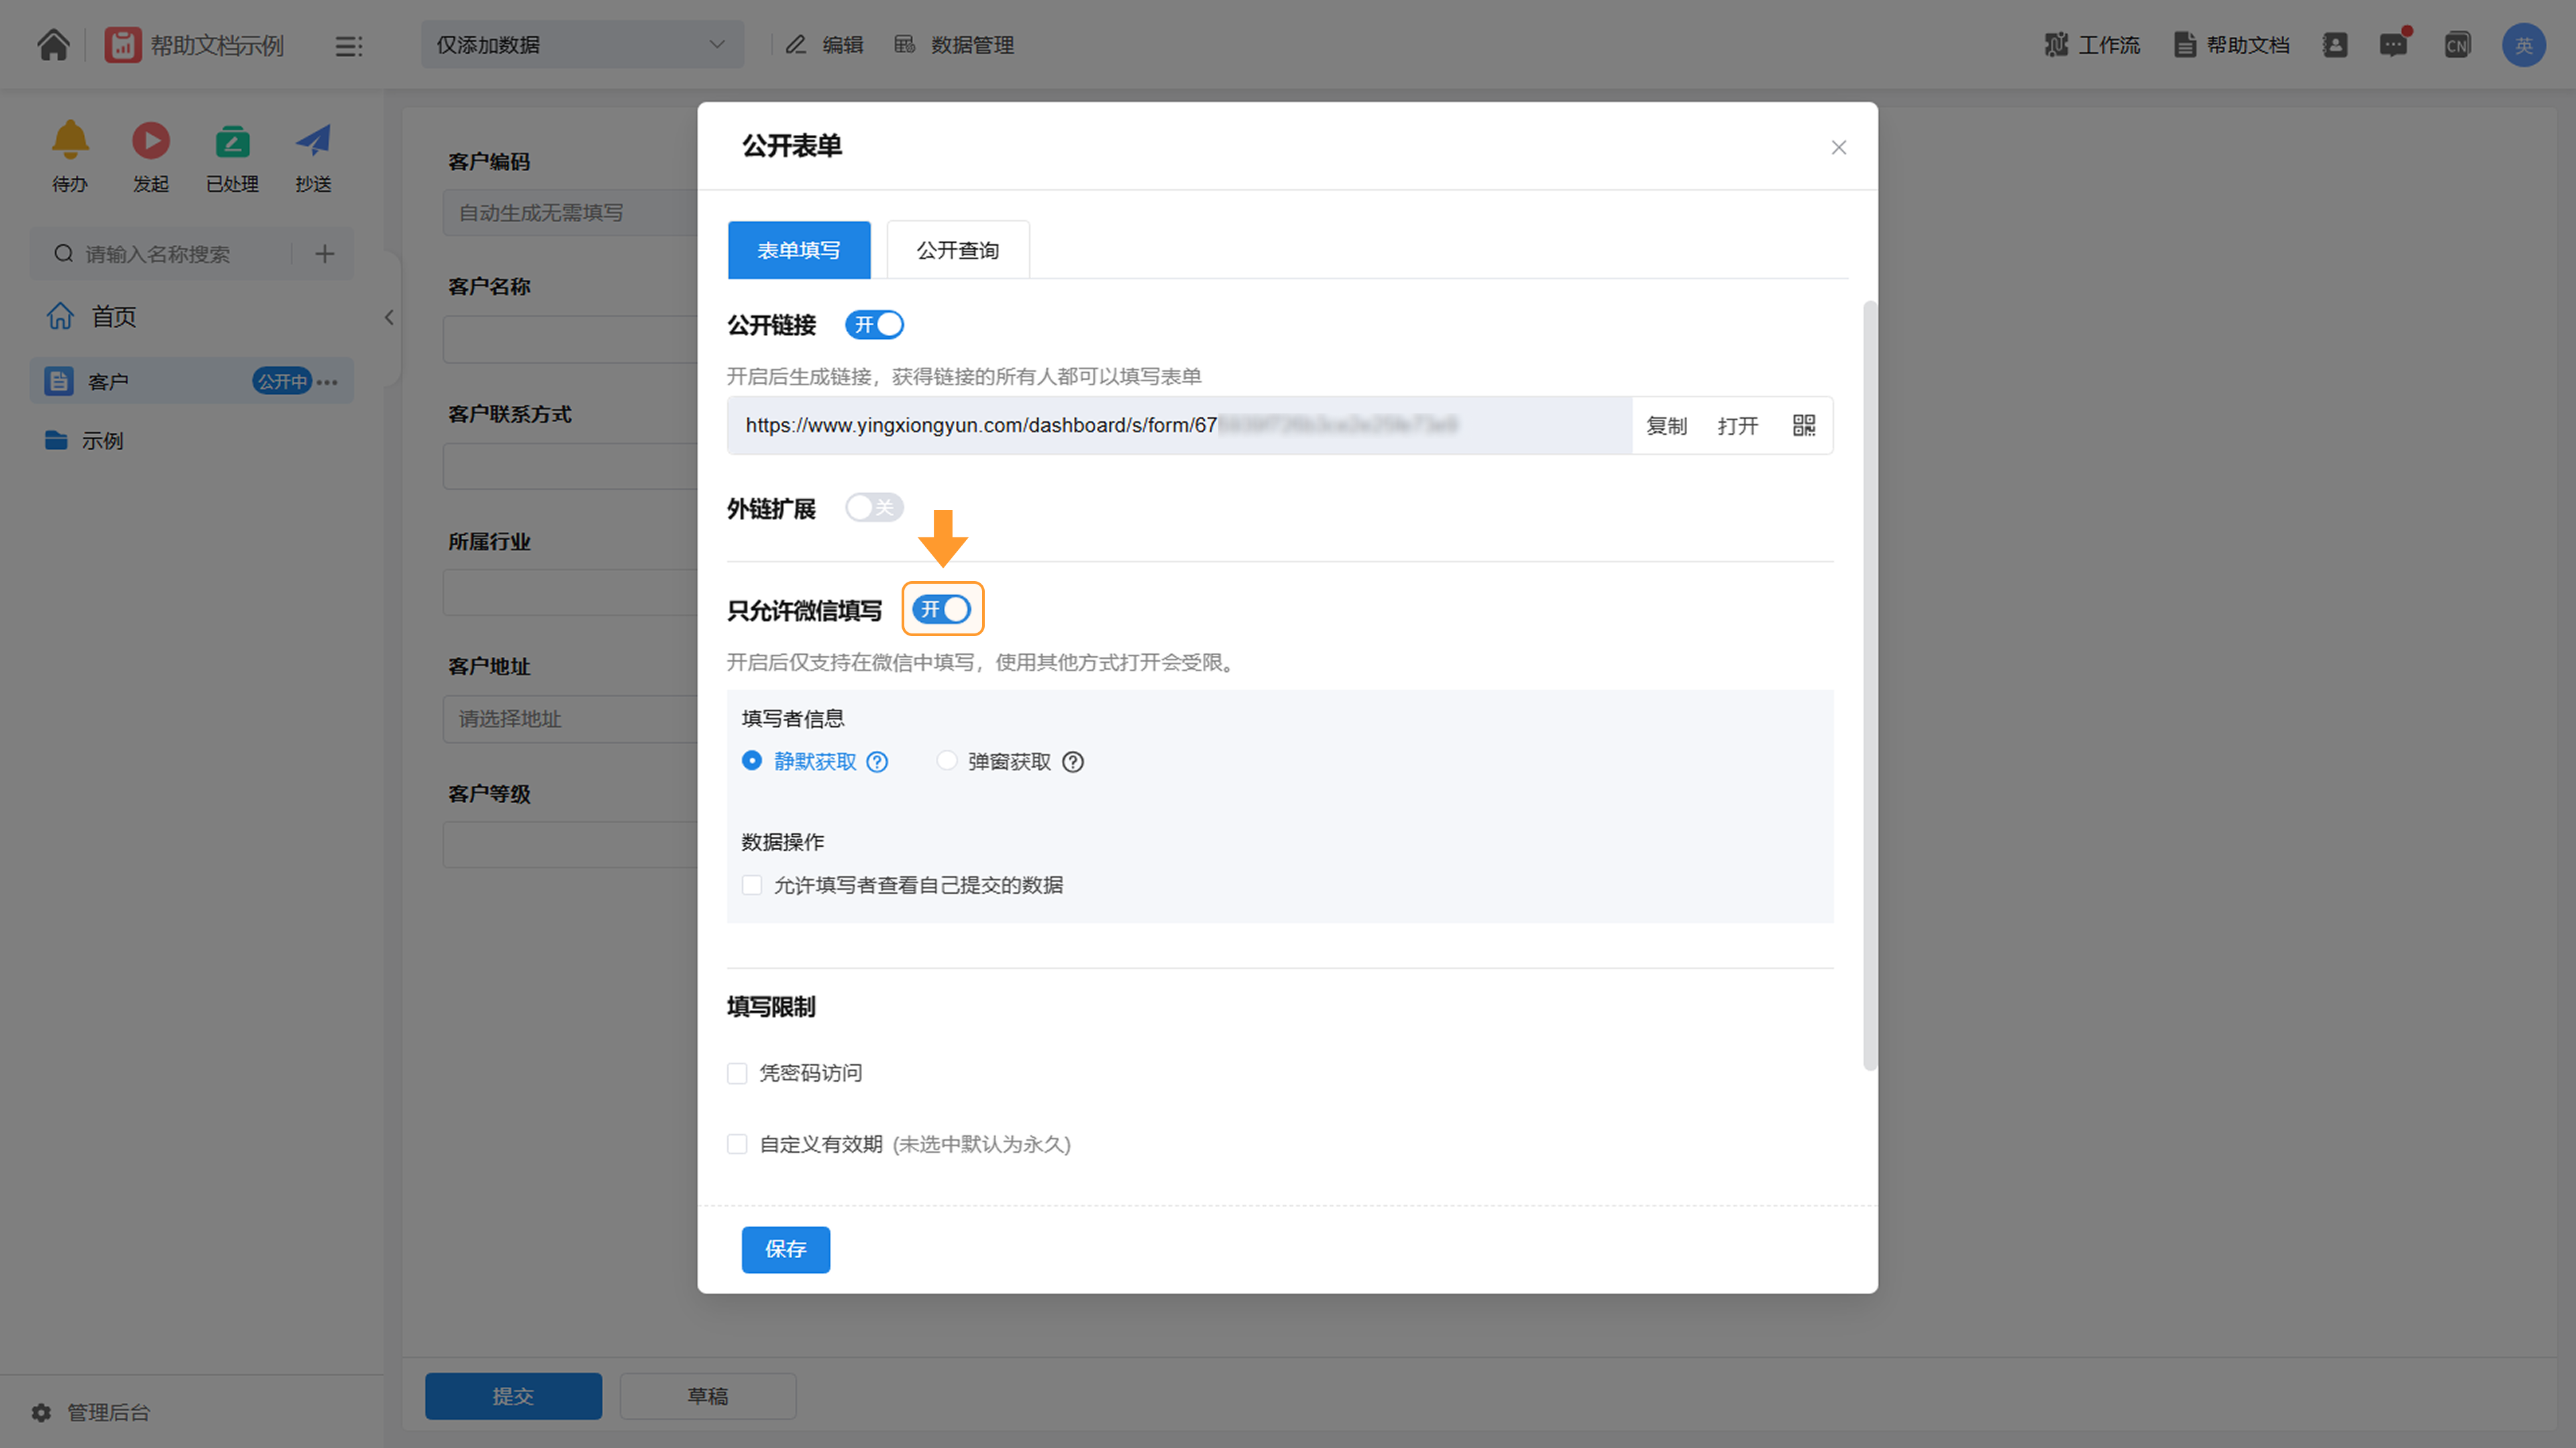Switch language with the CN icon

click(2457, 45)
